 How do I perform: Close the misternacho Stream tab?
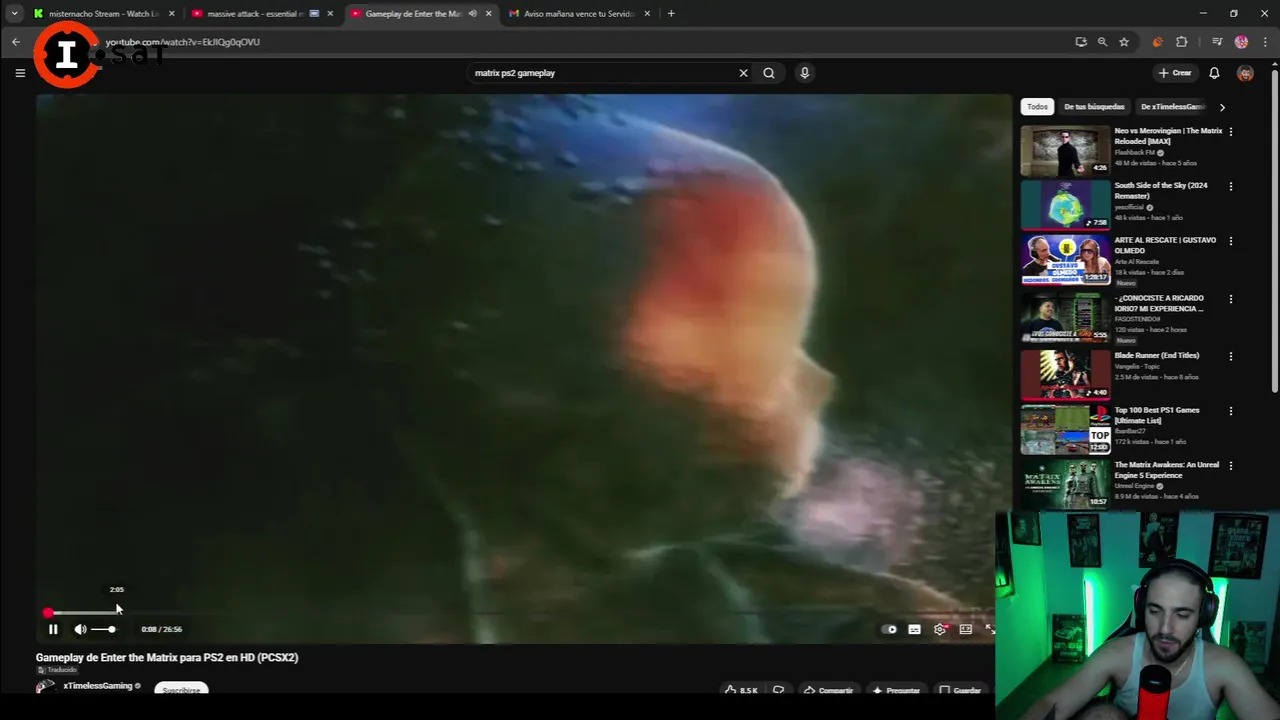[x=172, y=14]
